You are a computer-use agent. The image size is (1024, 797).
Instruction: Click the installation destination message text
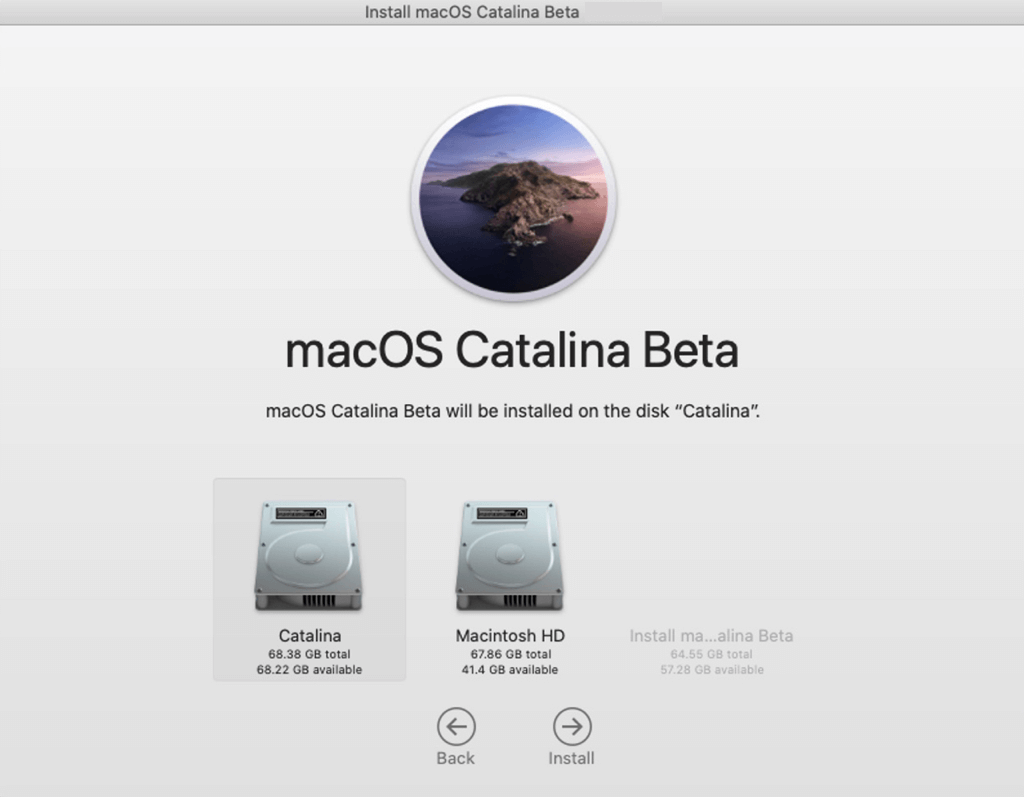[x=513, y=411]
